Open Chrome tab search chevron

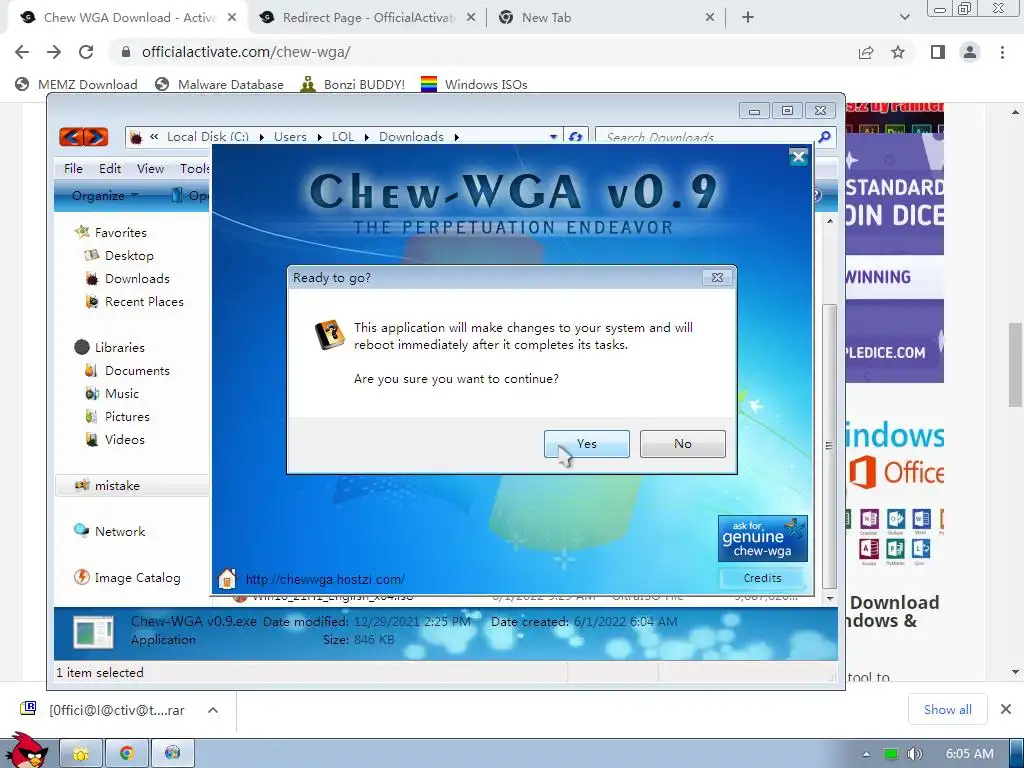[x=904, y=18]
